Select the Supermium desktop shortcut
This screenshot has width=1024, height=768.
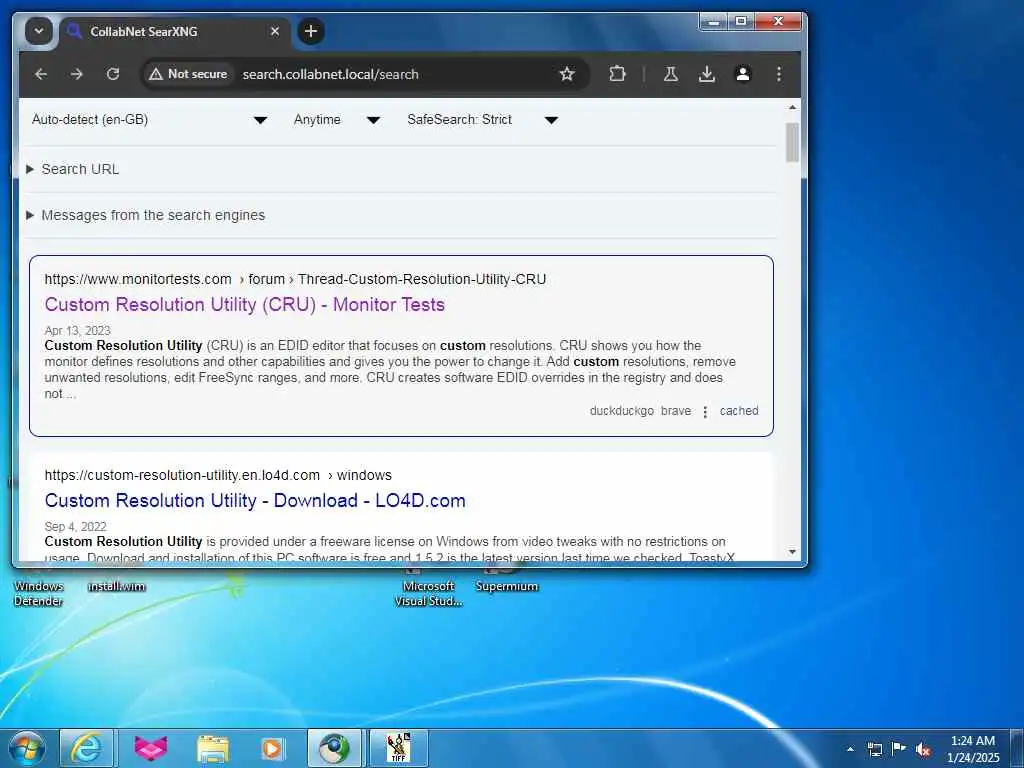point(507,586)
